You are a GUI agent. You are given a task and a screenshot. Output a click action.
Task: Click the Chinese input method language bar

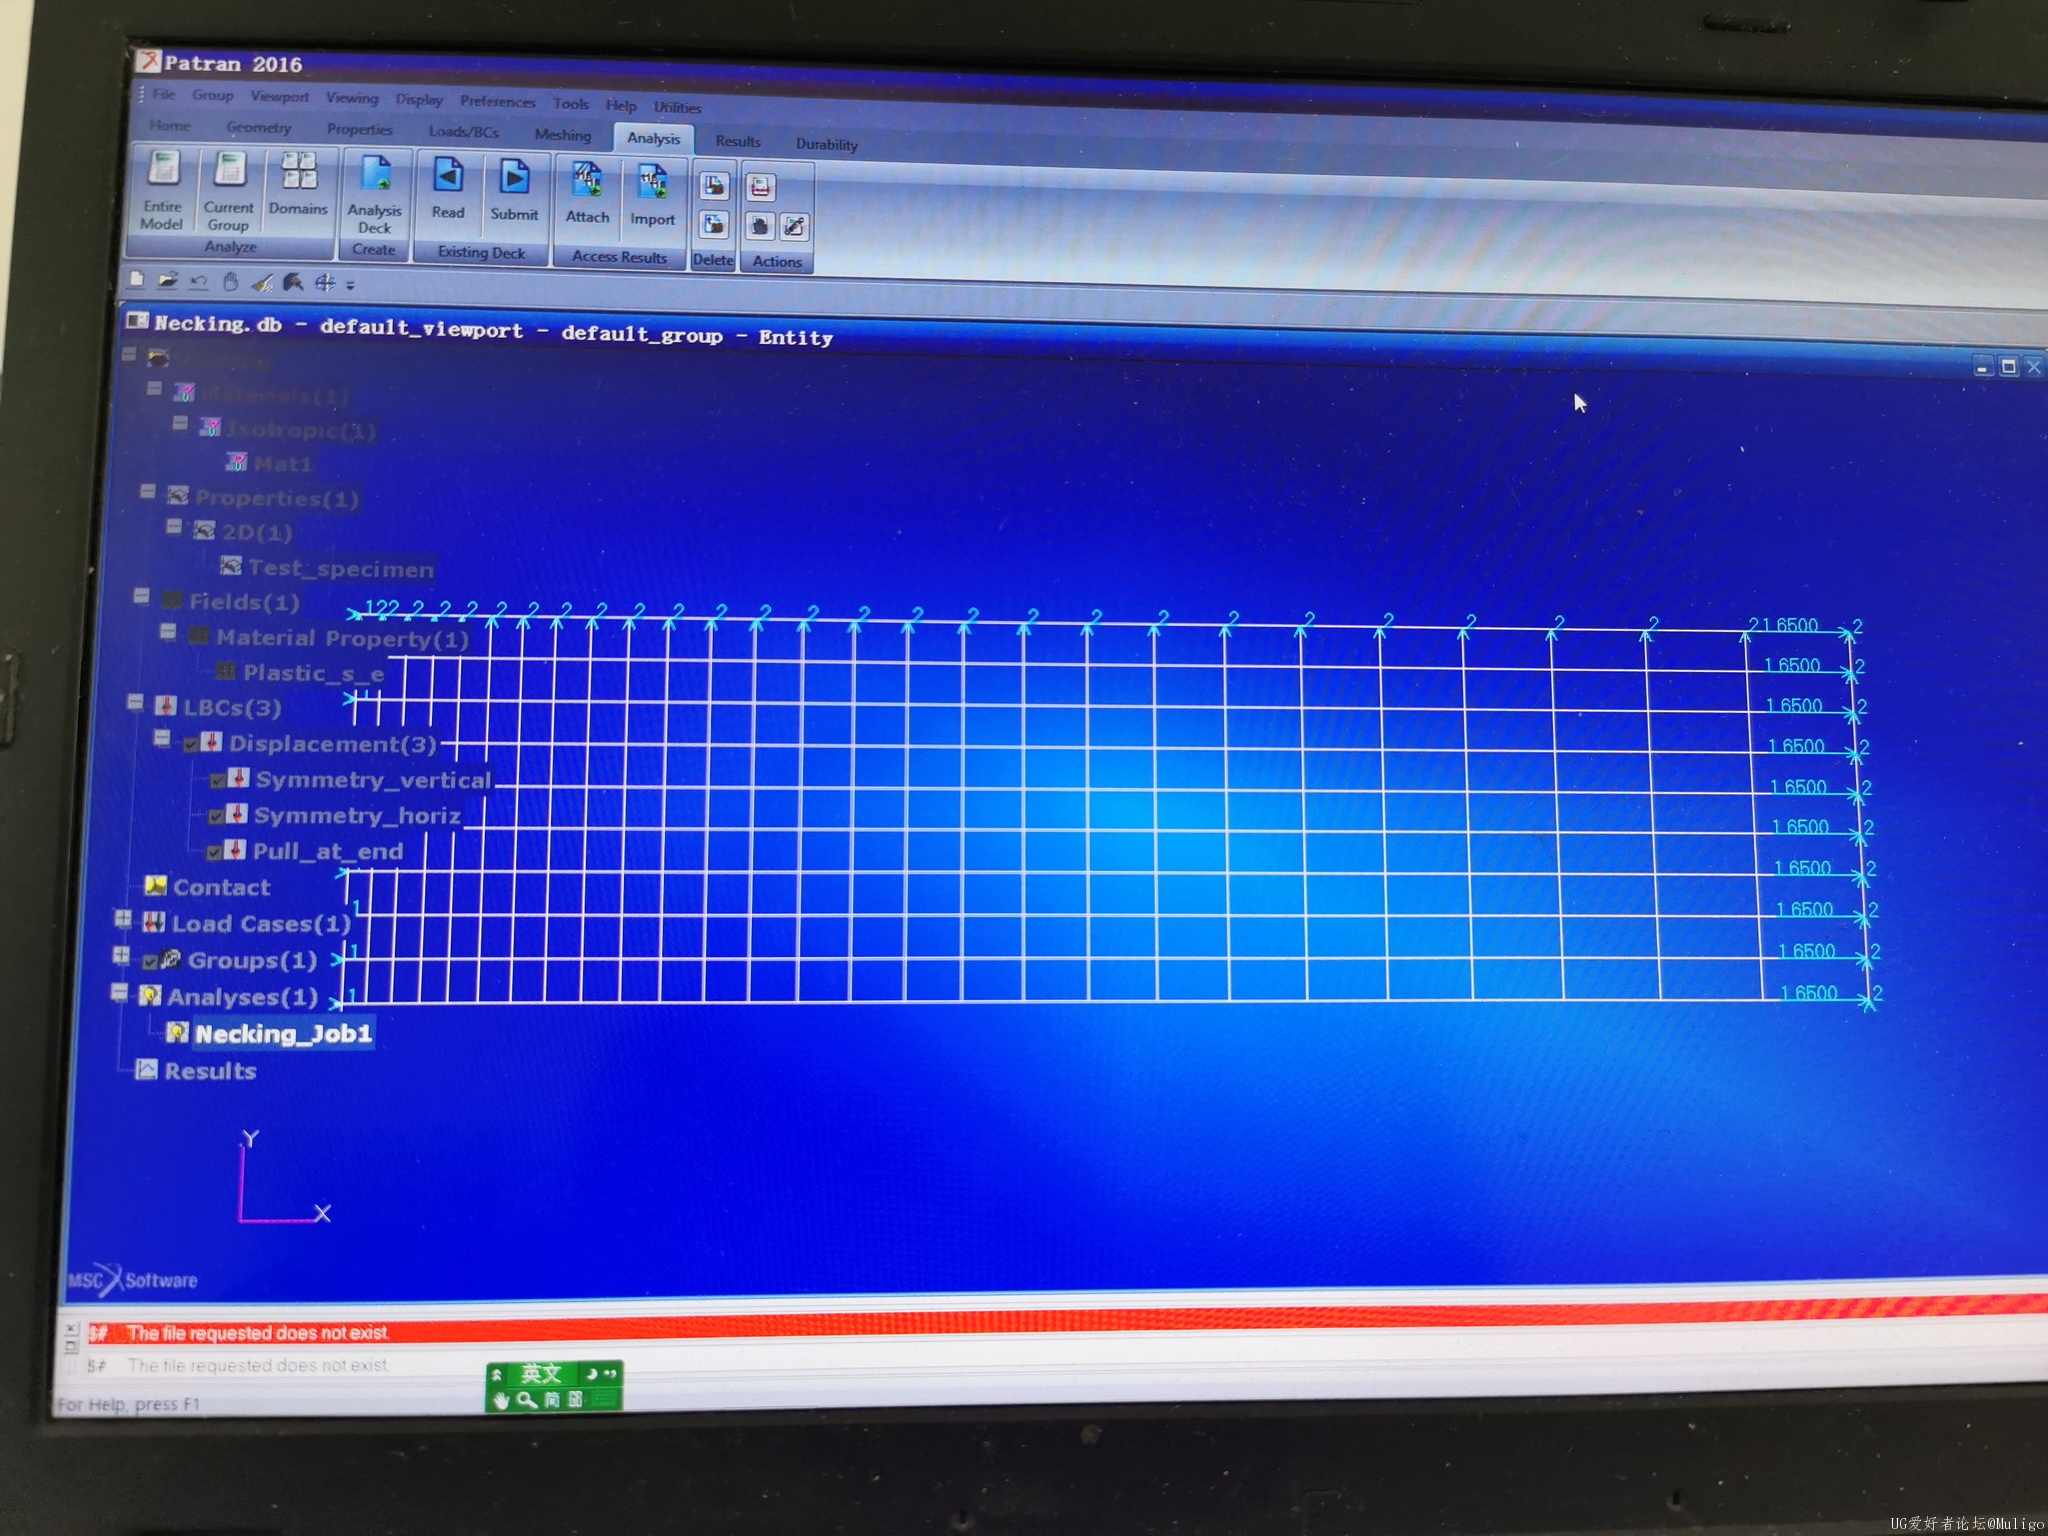555,1386
